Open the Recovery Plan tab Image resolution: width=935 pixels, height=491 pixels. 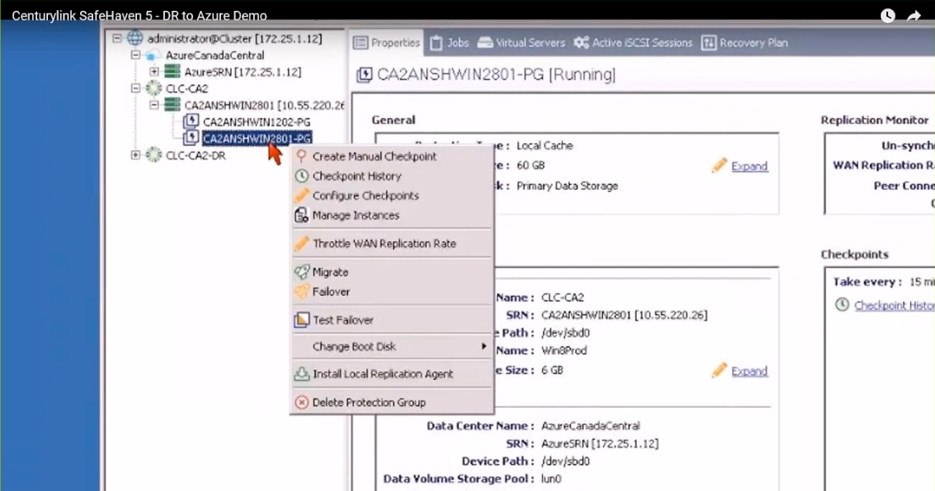click(x=745, y=43)
